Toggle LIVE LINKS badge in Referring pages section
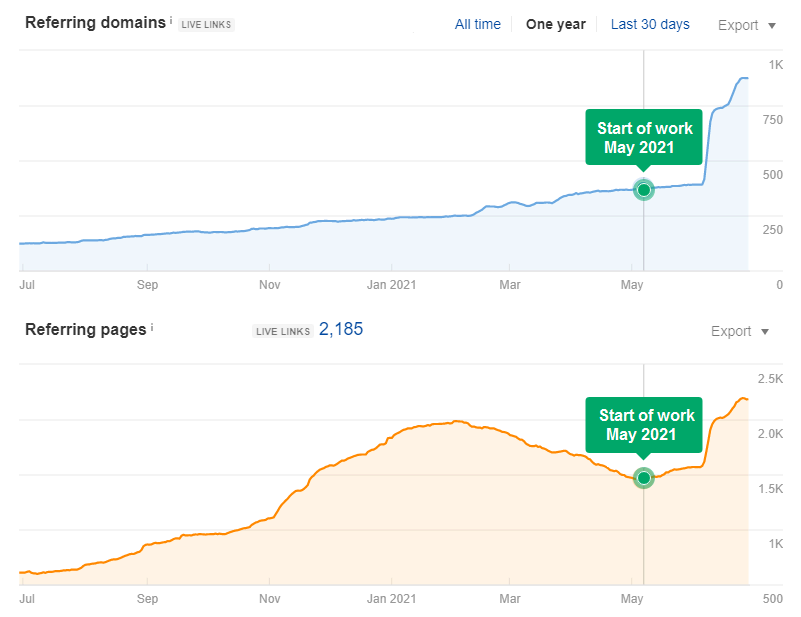Screen dimensions: 801x617 281,331
